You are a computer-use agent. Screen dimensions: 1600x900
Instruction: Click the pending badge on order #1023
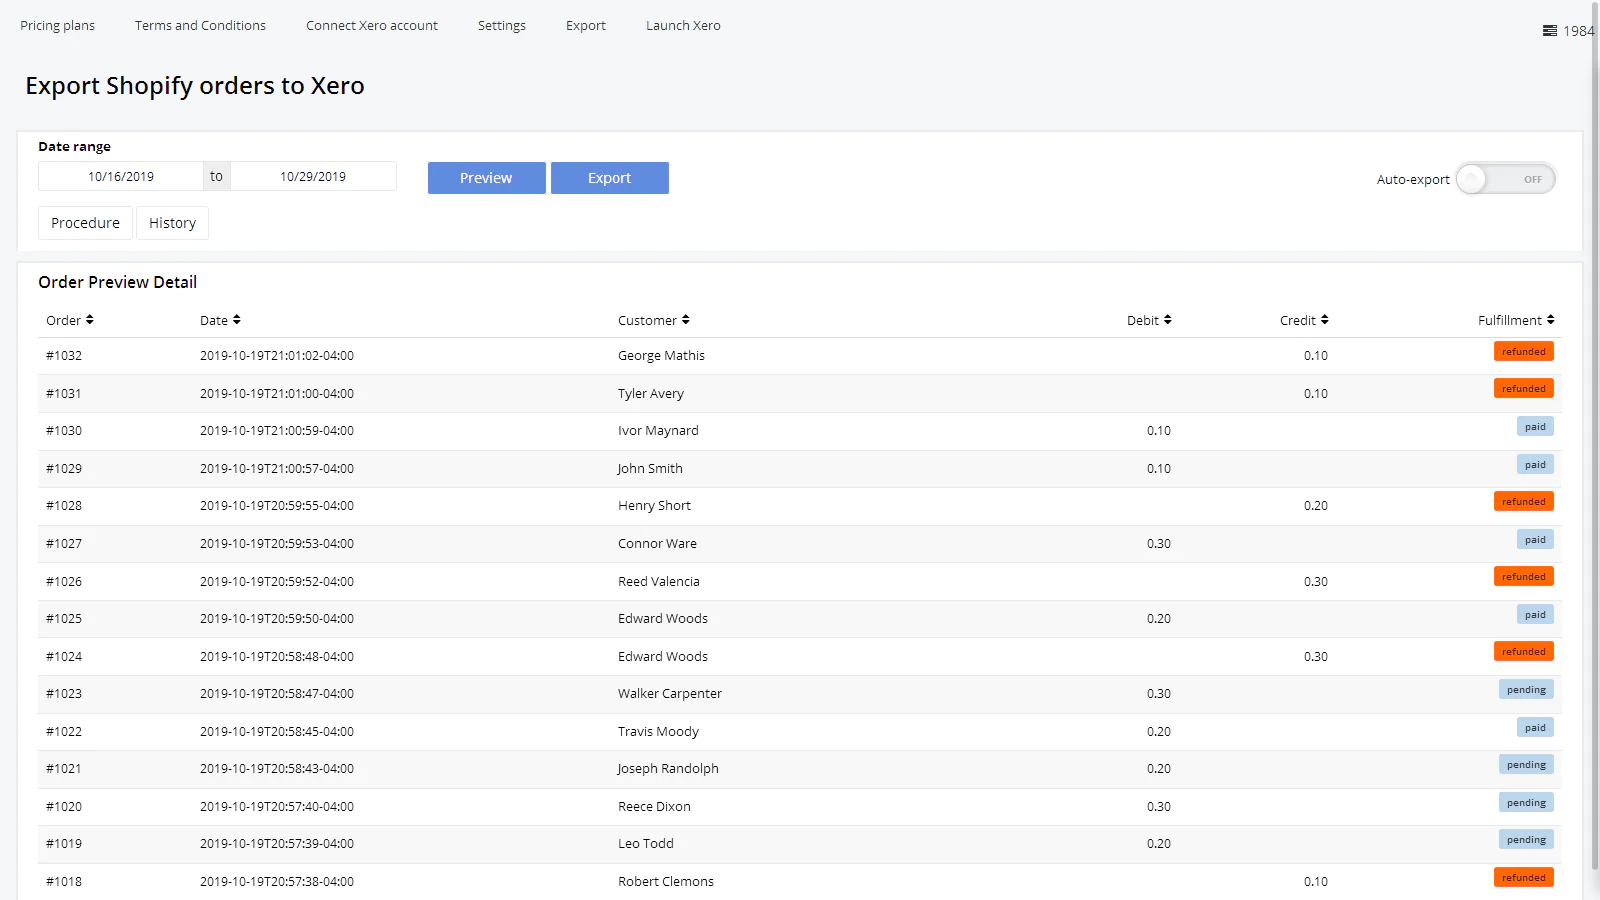tap(1526, 690)
